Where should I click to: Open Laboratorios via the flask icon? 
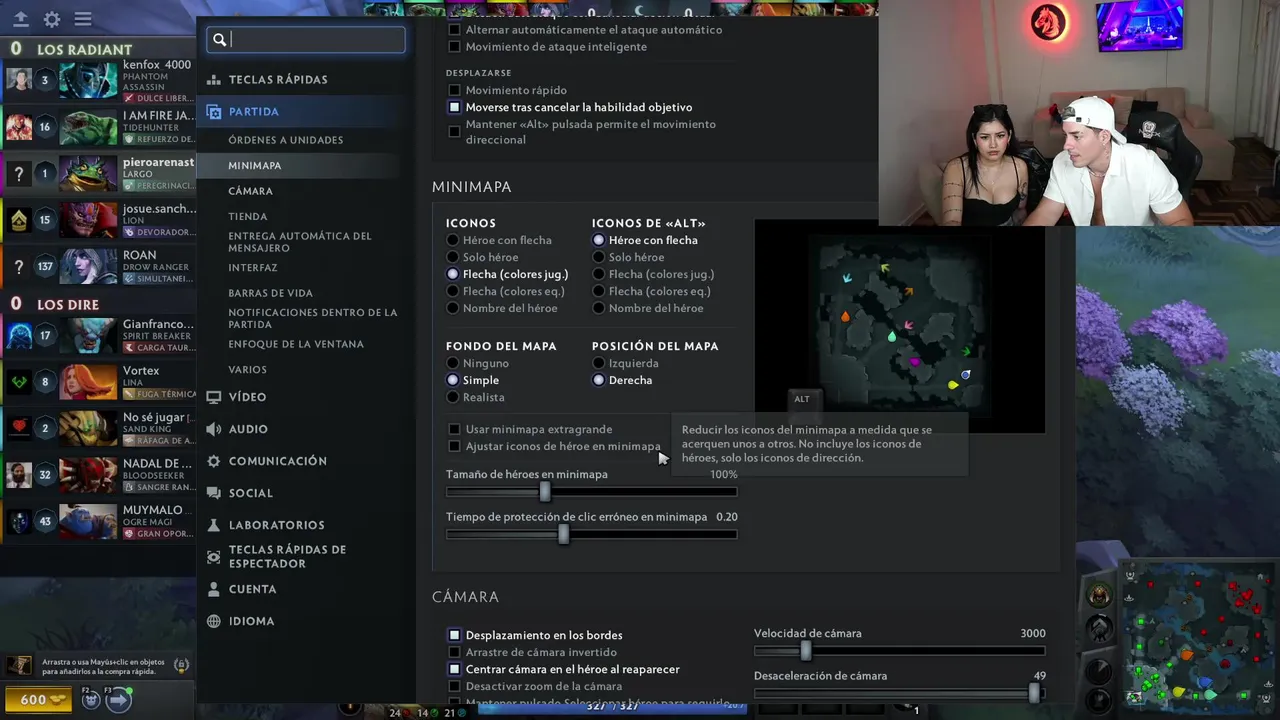coord(213,525)
